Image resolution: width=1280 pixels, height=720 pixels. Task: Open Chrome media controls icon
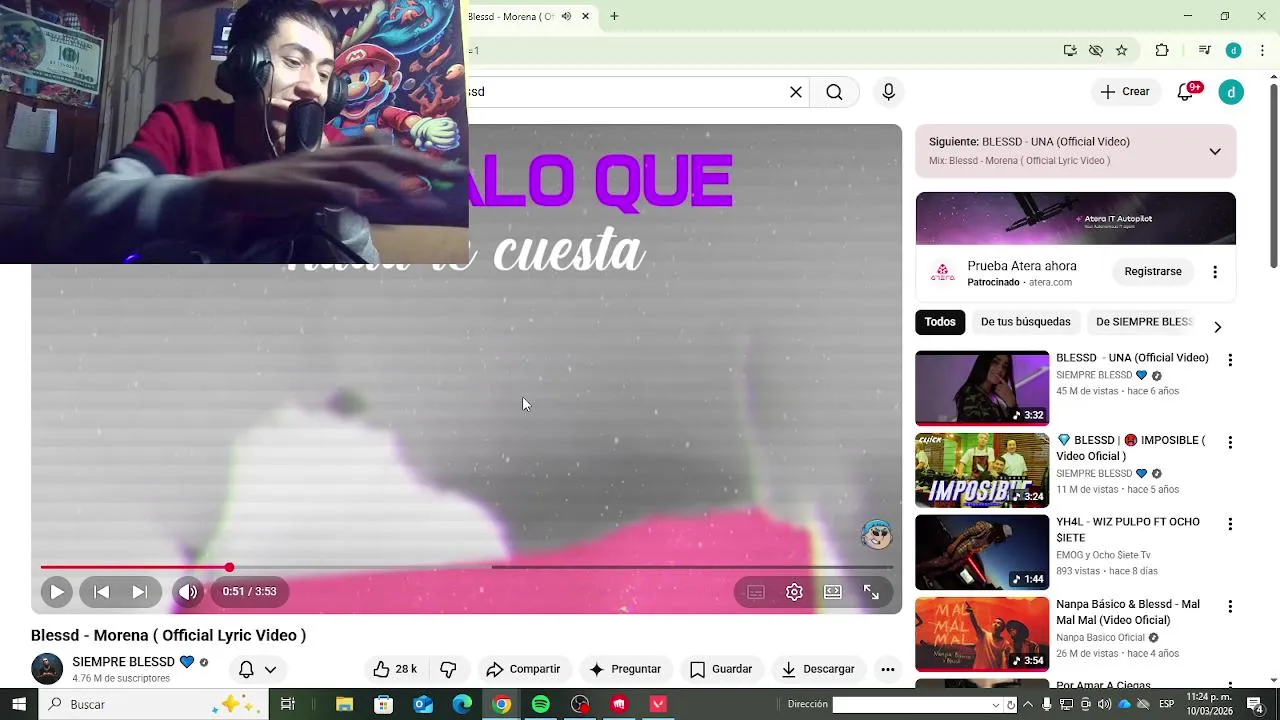(x=1204, y=51)
